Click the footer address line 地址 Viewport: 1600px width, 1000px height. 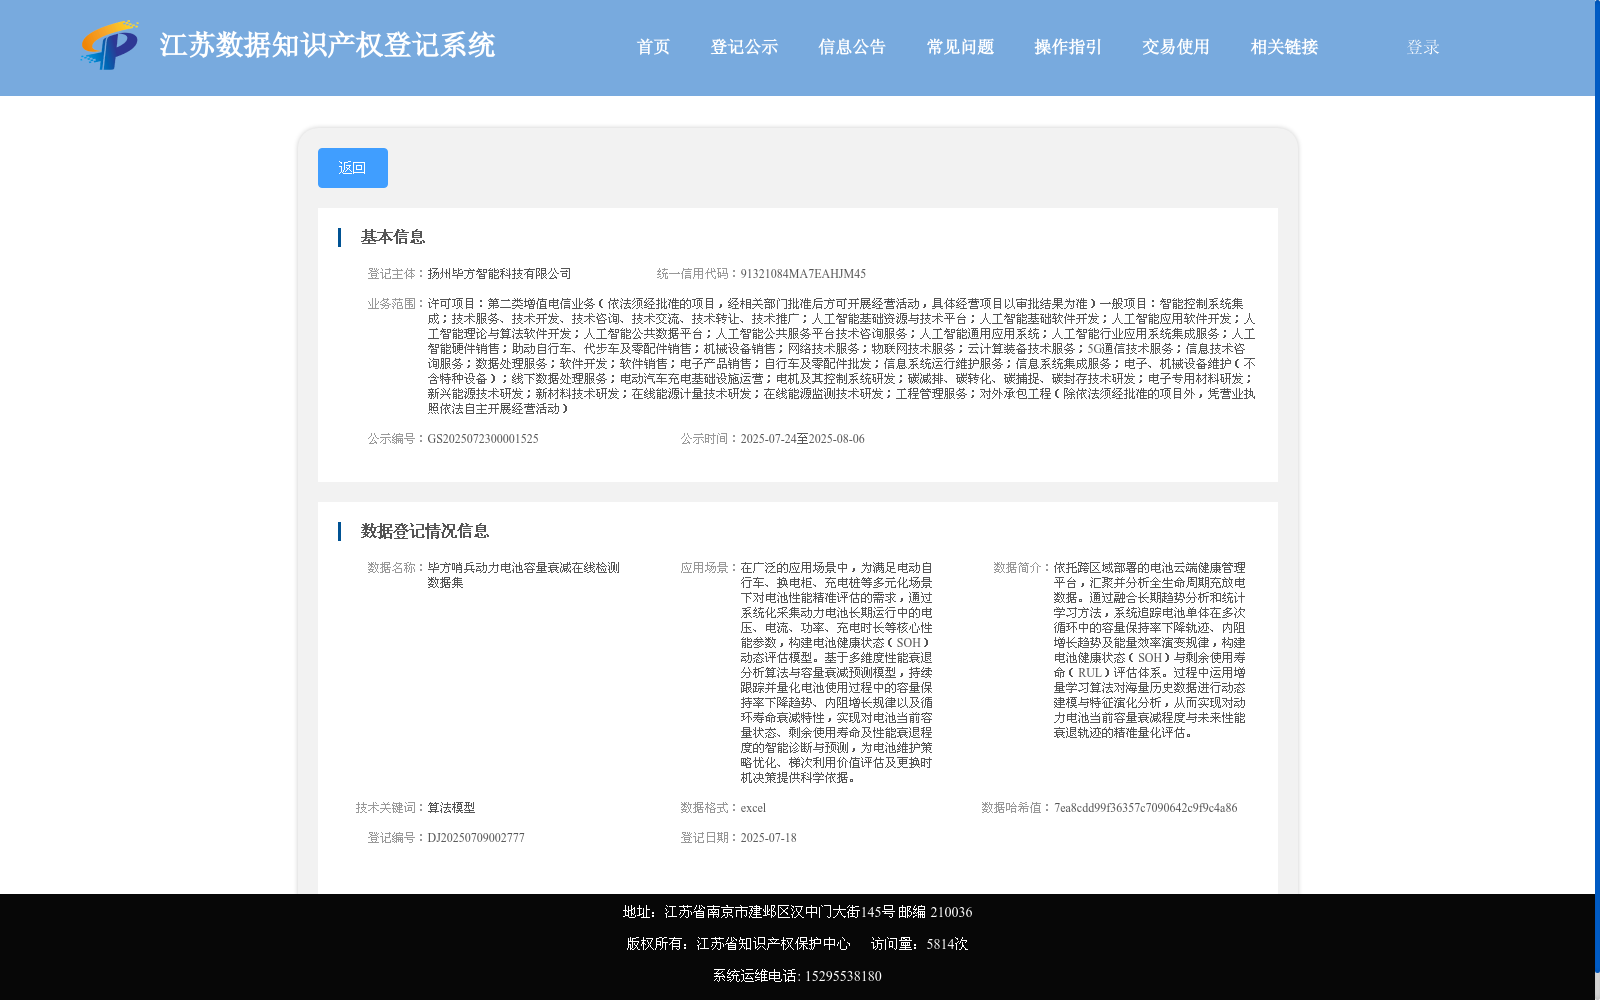click(797, 912)
